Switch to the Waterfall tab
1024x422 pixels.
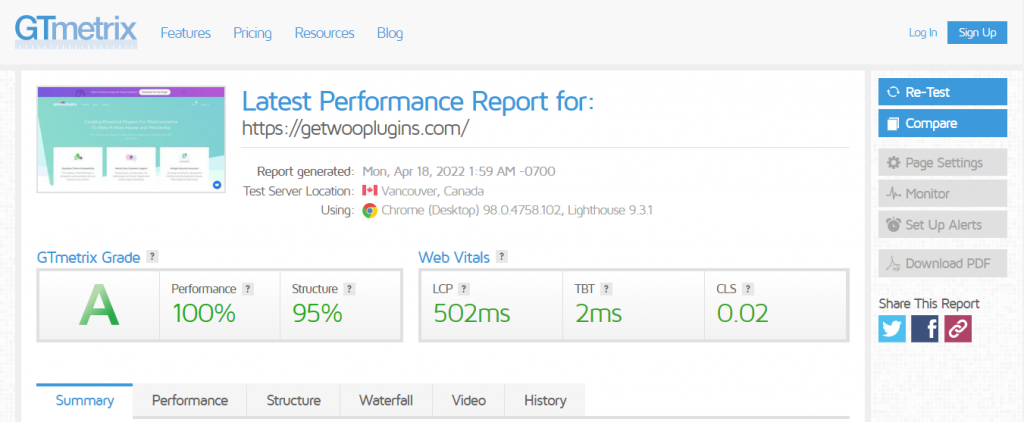(386, 400)
